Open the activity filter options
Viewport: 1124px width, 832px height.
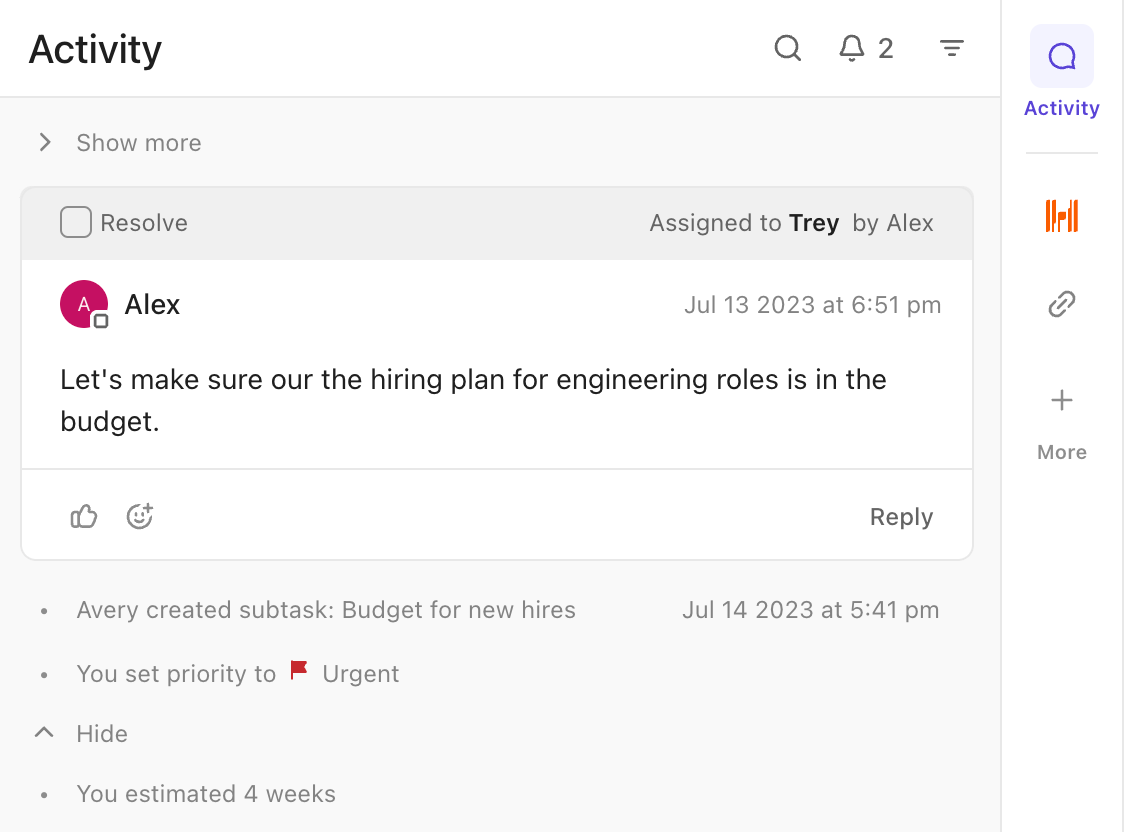click(x=952, y=48)
